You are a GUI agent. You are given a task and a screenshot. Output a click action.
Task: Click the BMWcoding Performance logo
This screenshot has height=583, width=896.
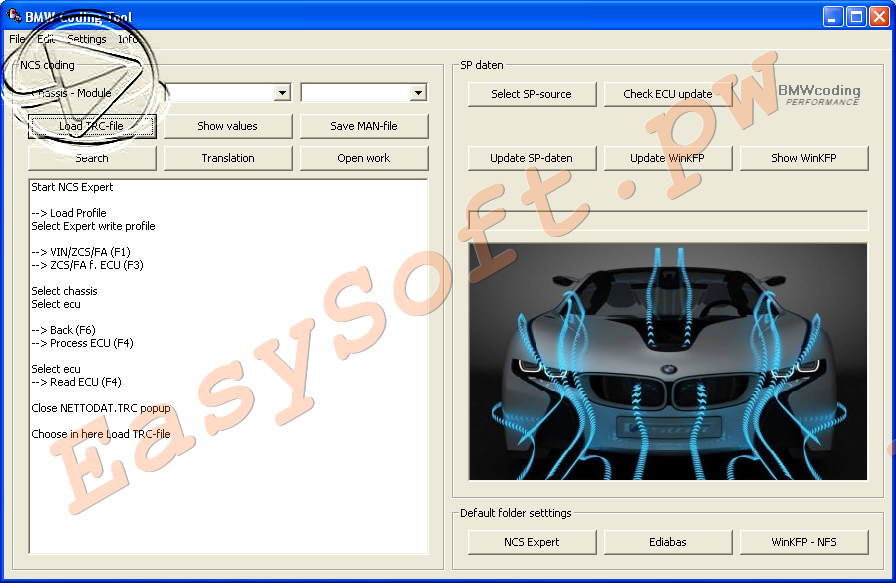tap(819, 94)
